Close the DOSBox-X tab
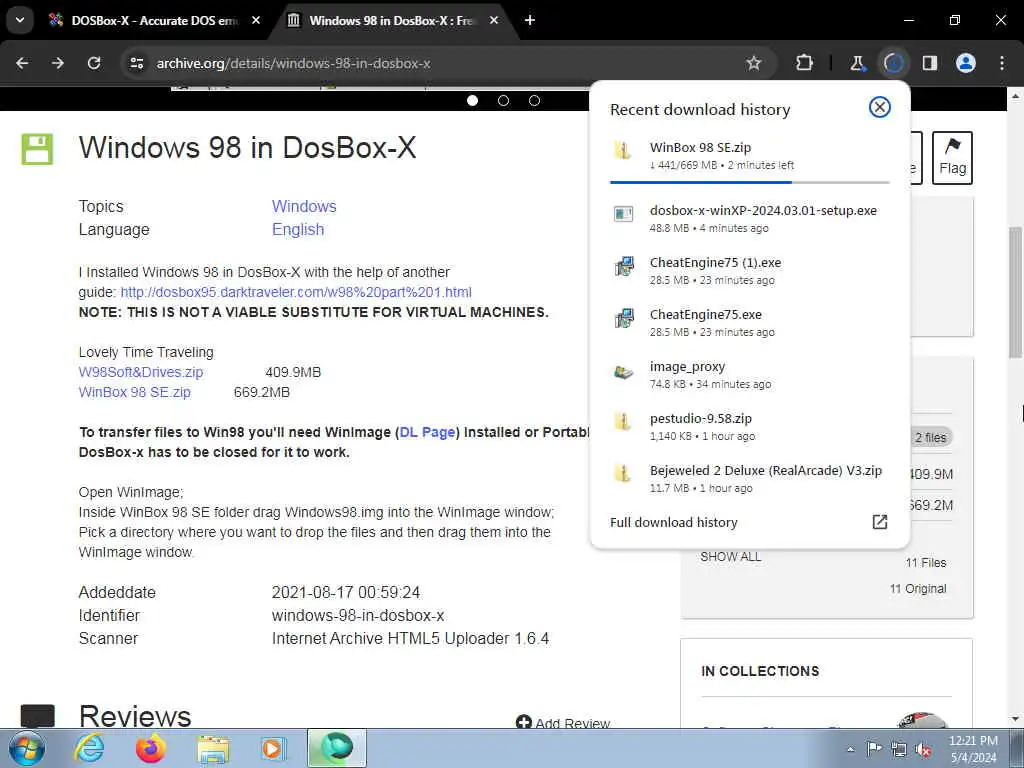Viewport: 1024px width, 768px height. pyautogui.click(x=256, y=20)
